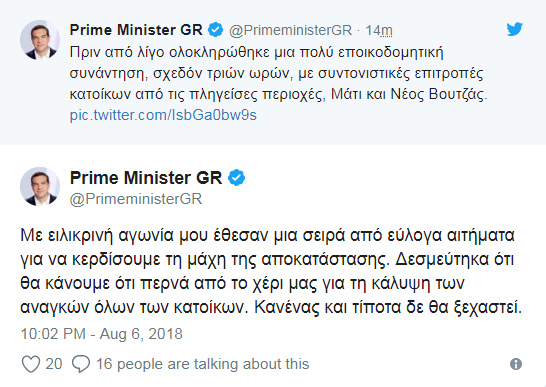Open profile photo in quoted tweet
Screen dimensions: 546x387
pyautogui.click(x=40, y=40)
